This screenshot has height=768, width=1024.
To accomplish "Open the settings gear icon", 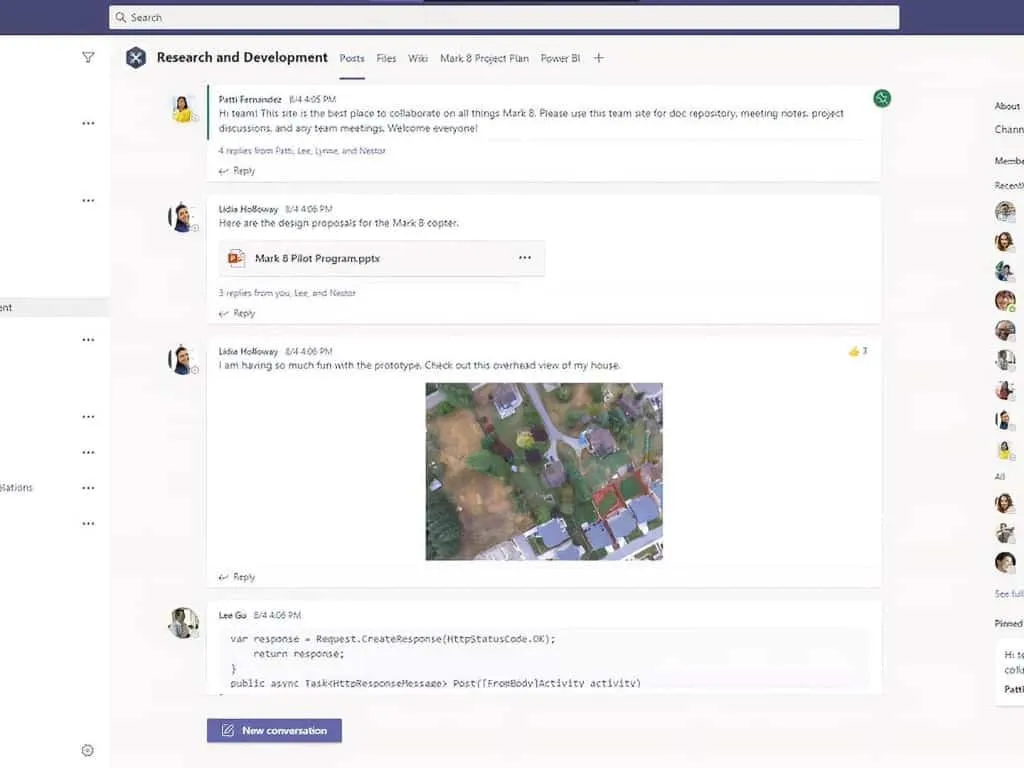I will click(x=87, y=750).
